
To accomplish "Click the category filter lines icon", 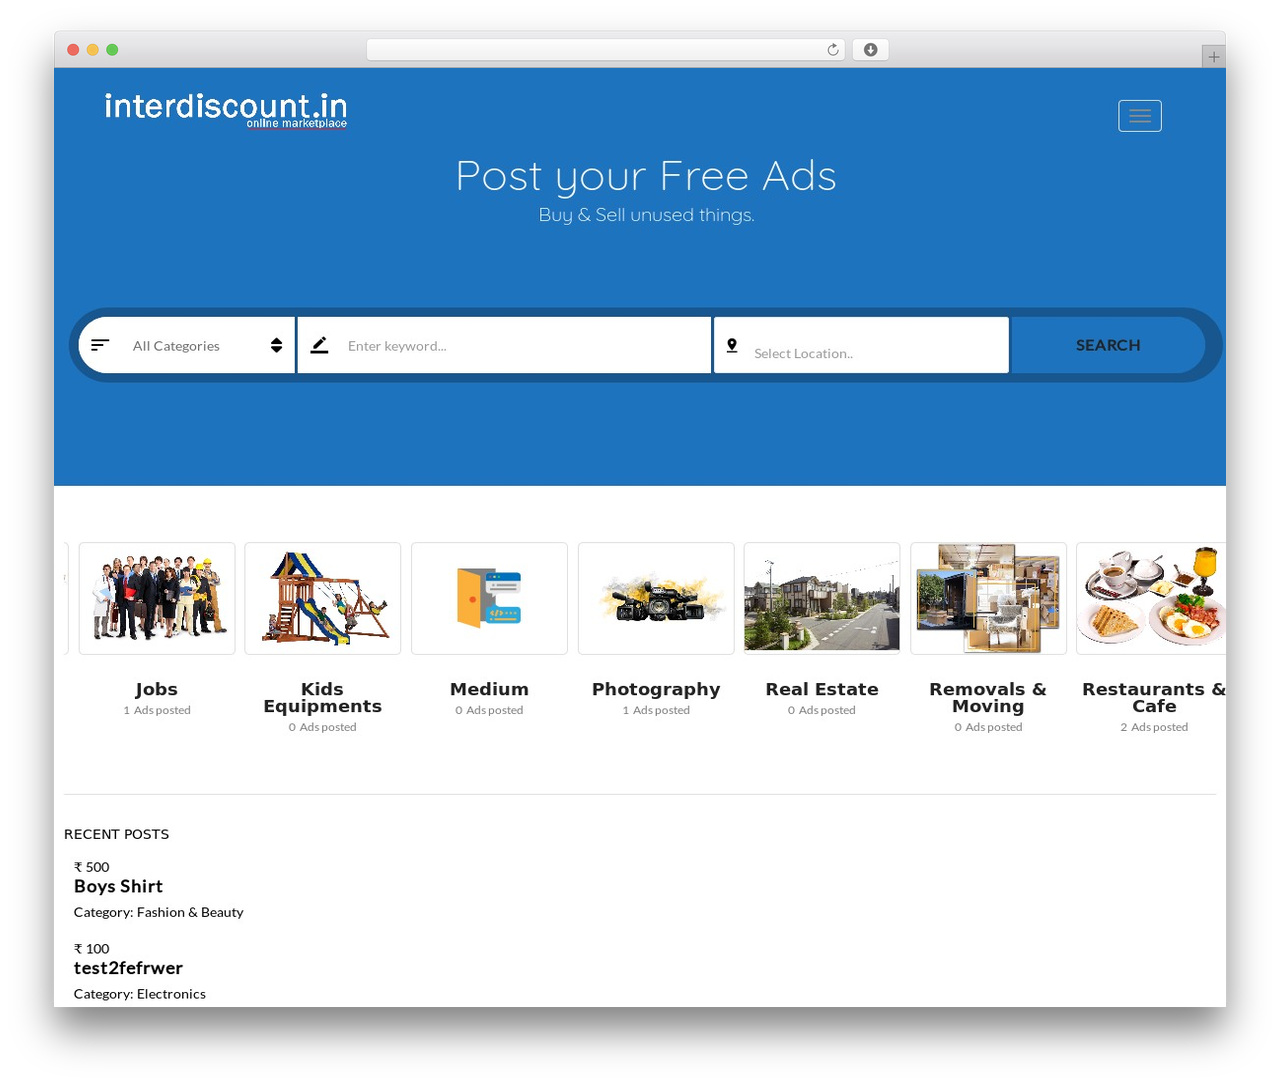I will point(100,345).
